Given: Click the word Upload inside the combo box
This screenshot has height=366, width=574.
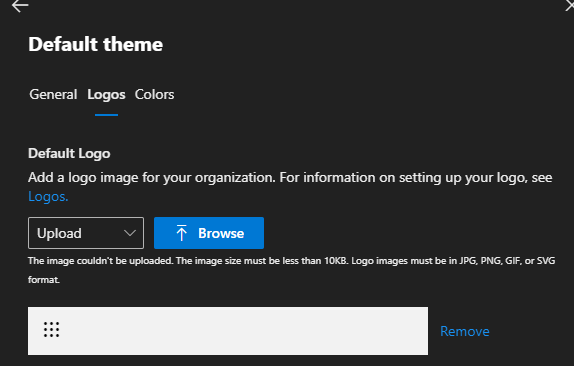Looking at the screenshot, I should tap(59, 233).
